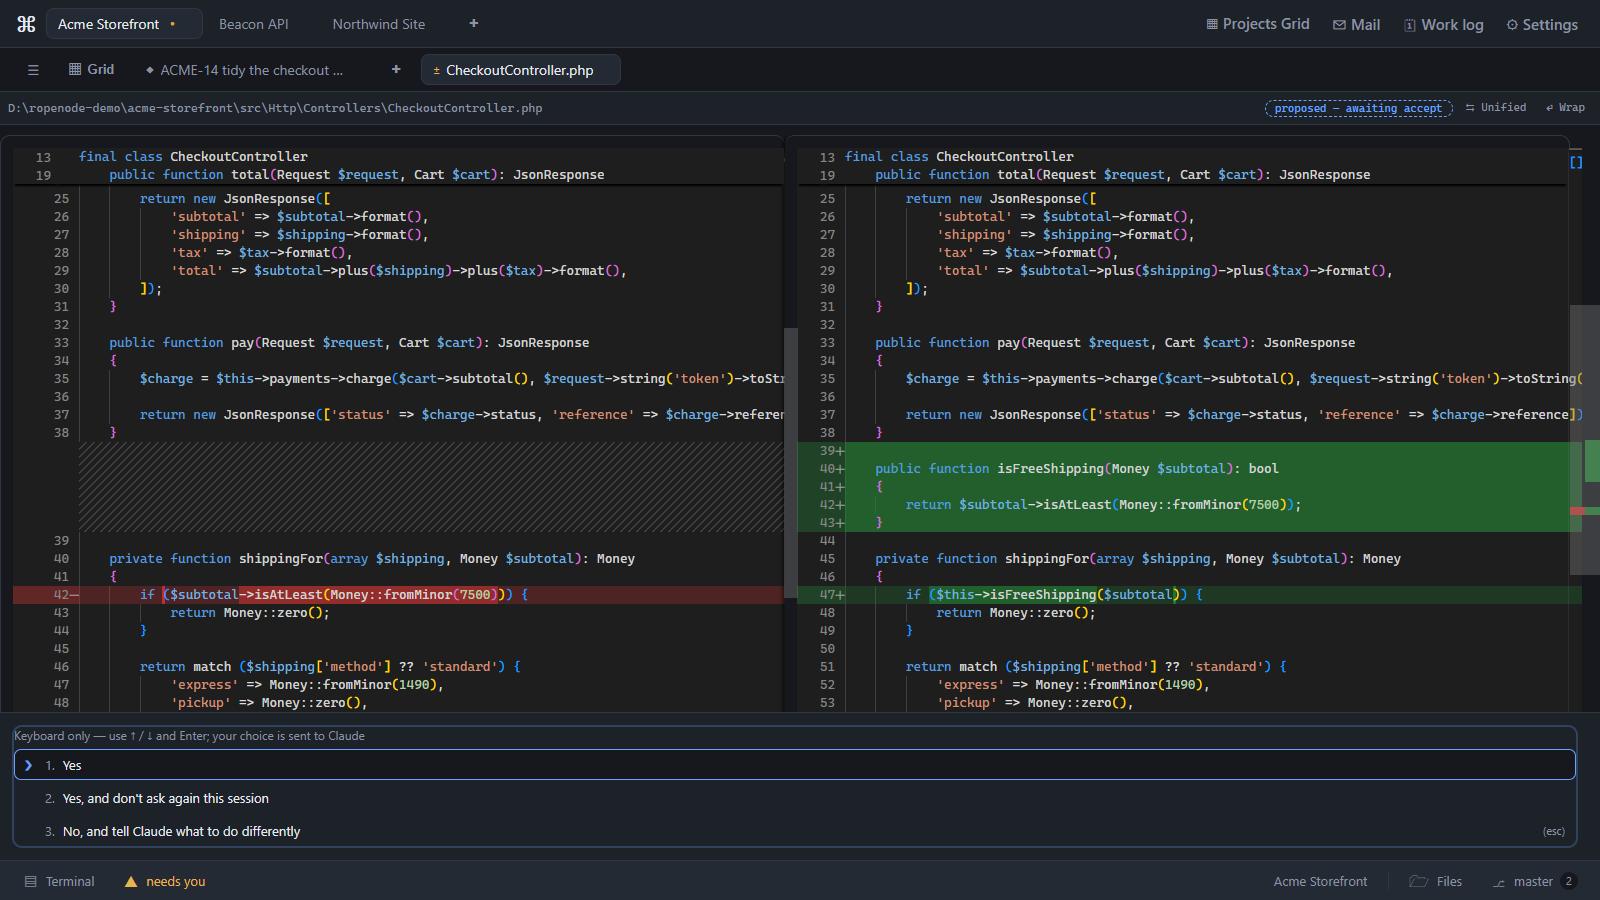Toggle line Wrap option
Screen dimensions: 1600x900
click(x=1565, y=107)
